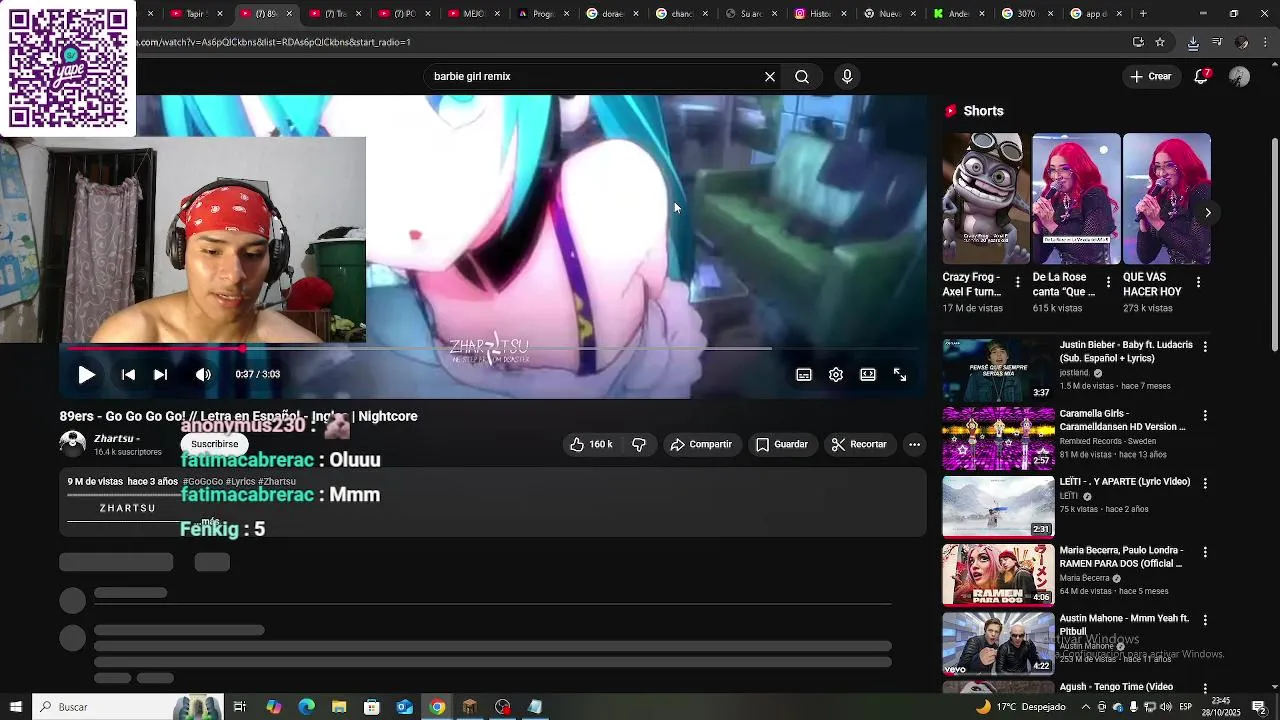This screenshot has height=720, width=1280.
Task: Open a new browser tab with plus
Action: tap(1143, 14)
